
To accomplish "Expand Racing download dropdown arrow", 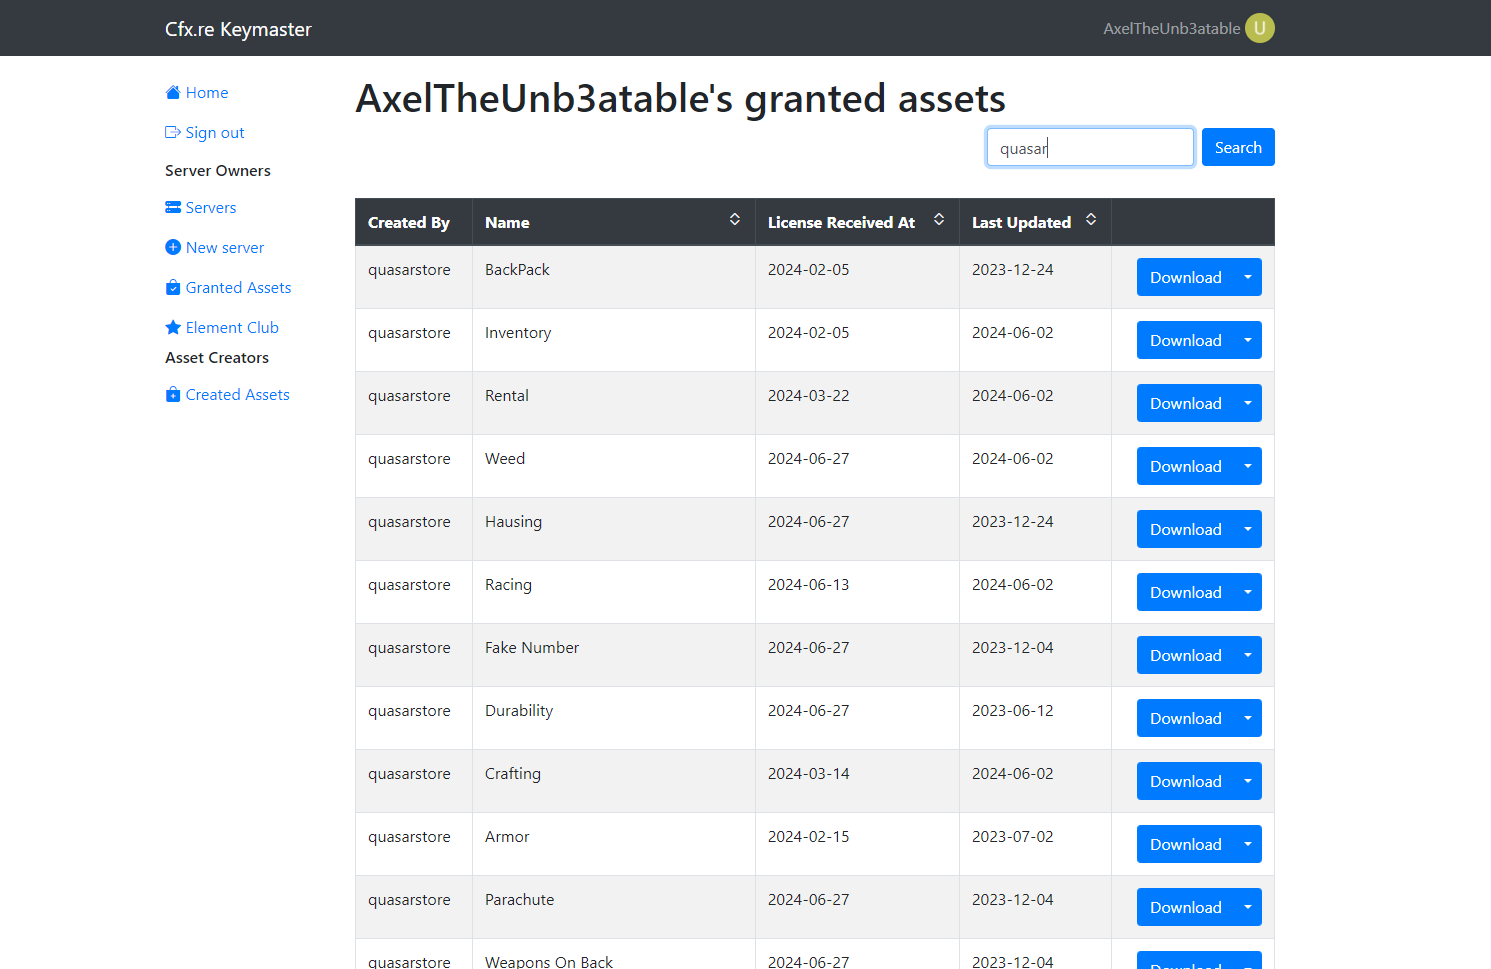I will [1248, 592].
